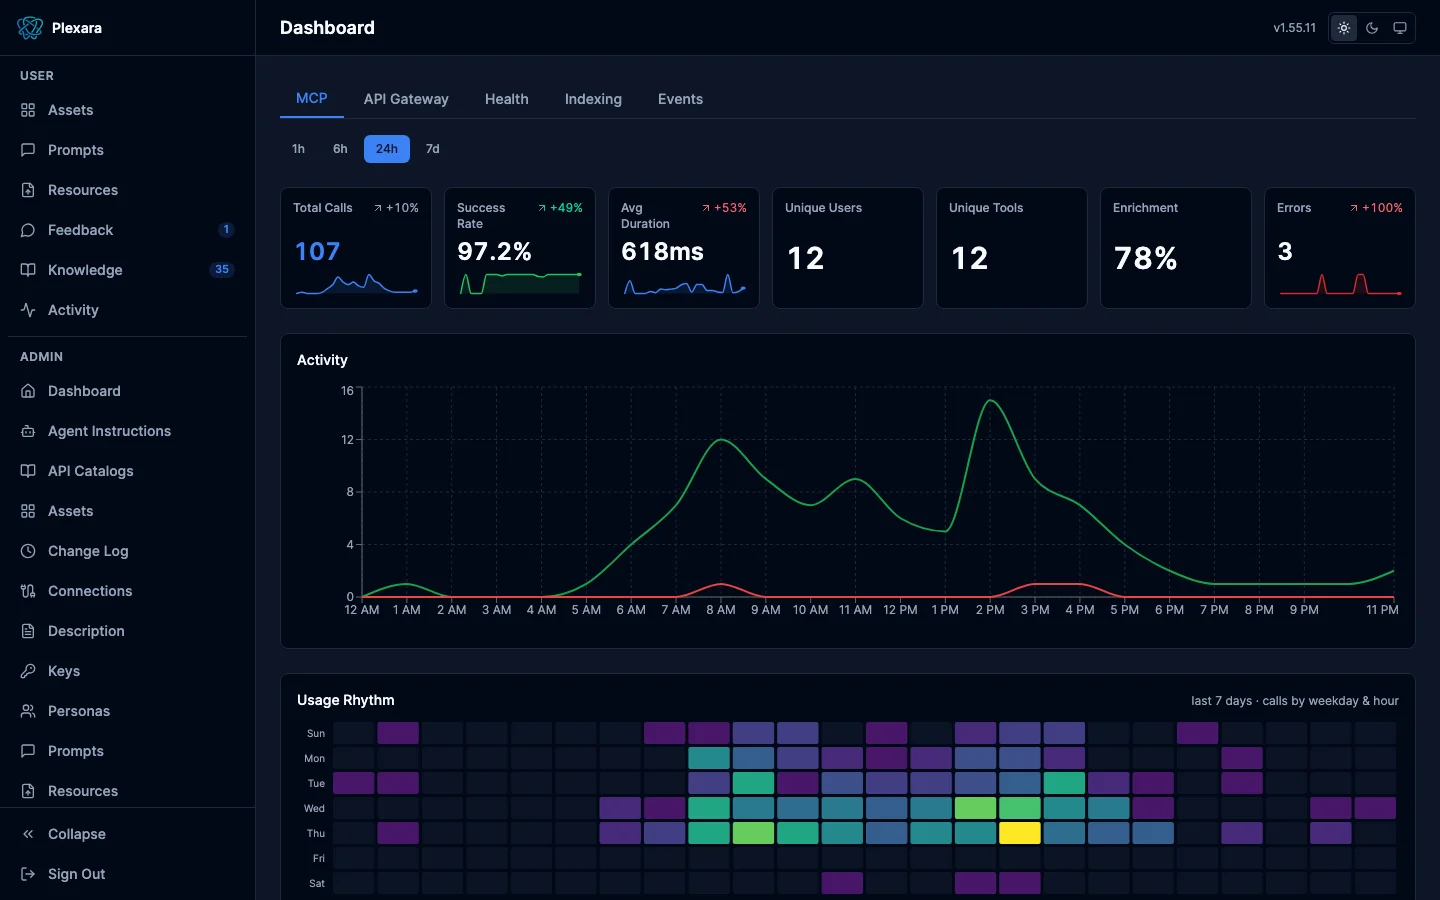Click the admin Dashboard home icon
This screenshot has width=1440, height=900.
click(x=28, y=391)
